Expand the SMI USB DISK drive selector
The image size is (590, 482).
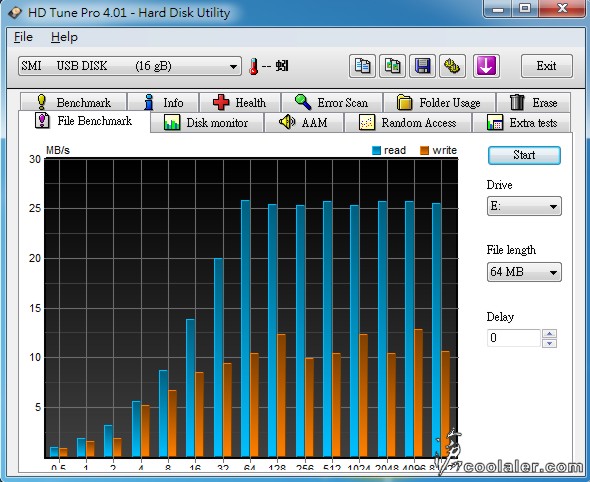(130, 66)
